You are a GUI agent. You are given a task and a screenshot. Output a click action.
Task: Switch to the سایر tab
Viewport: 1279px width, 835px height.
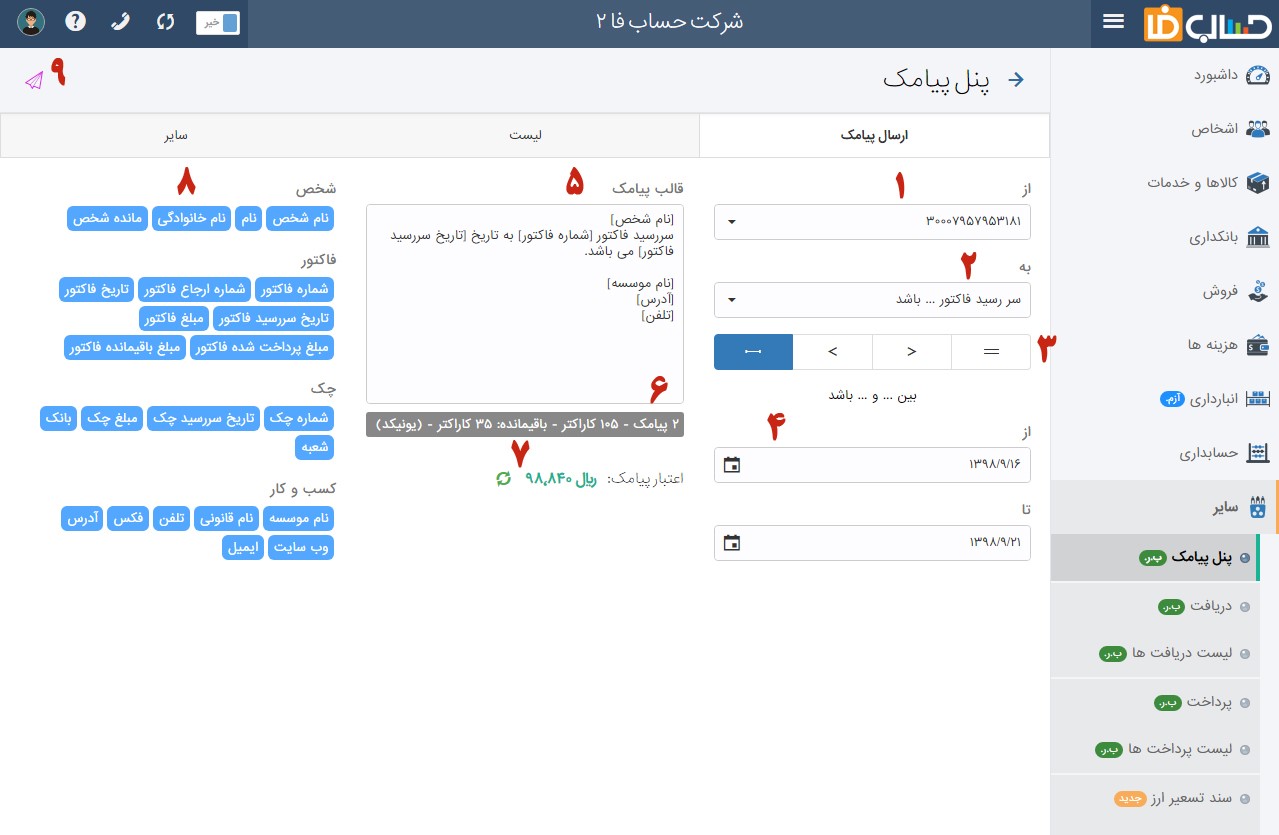tap(176, 135)
